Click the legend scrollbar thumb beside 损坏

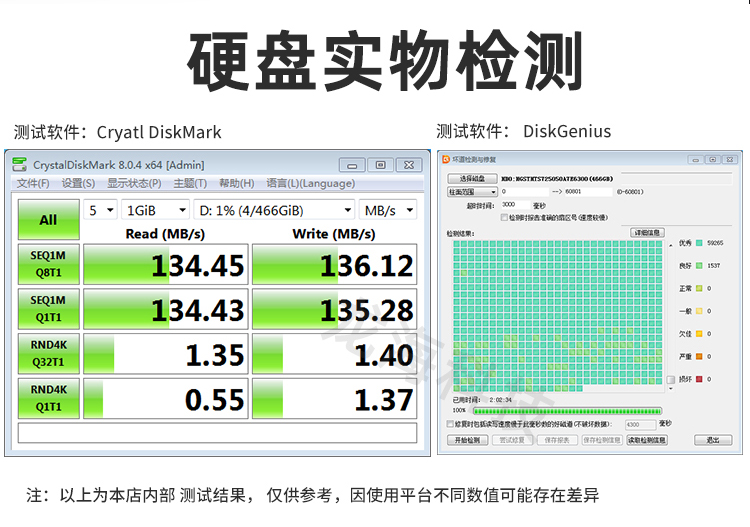[671, 379]
